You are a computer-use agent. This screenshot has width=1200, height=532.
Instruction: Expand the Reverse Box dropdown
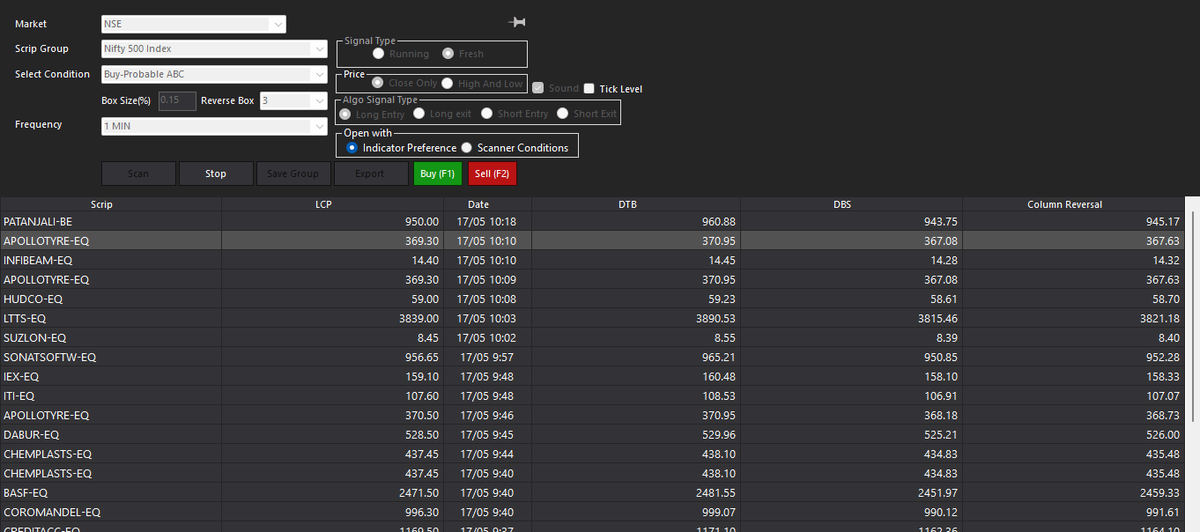pyautogui.click(x=293, y=101)
